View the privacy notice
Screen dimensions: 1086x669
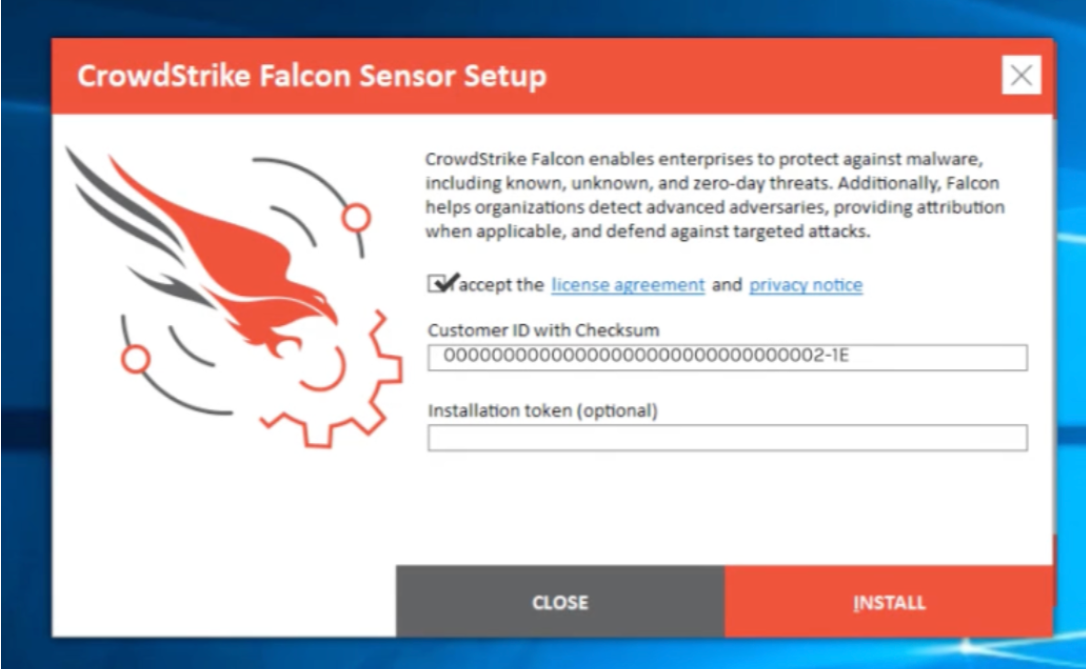pos(805,285)
